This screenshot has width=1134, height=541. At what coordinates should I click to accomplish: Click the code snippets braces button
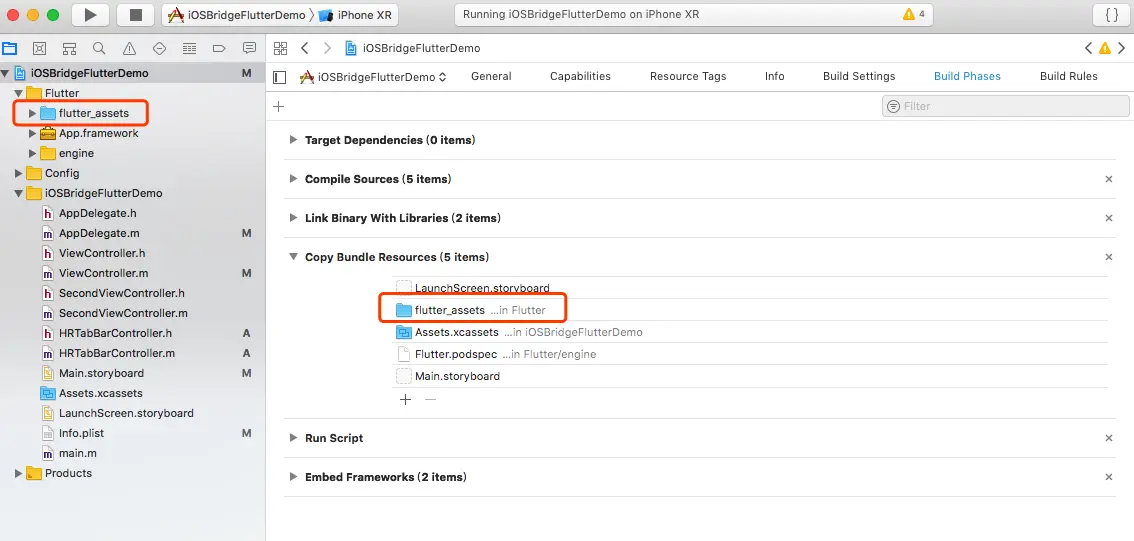coord(1112,14)
